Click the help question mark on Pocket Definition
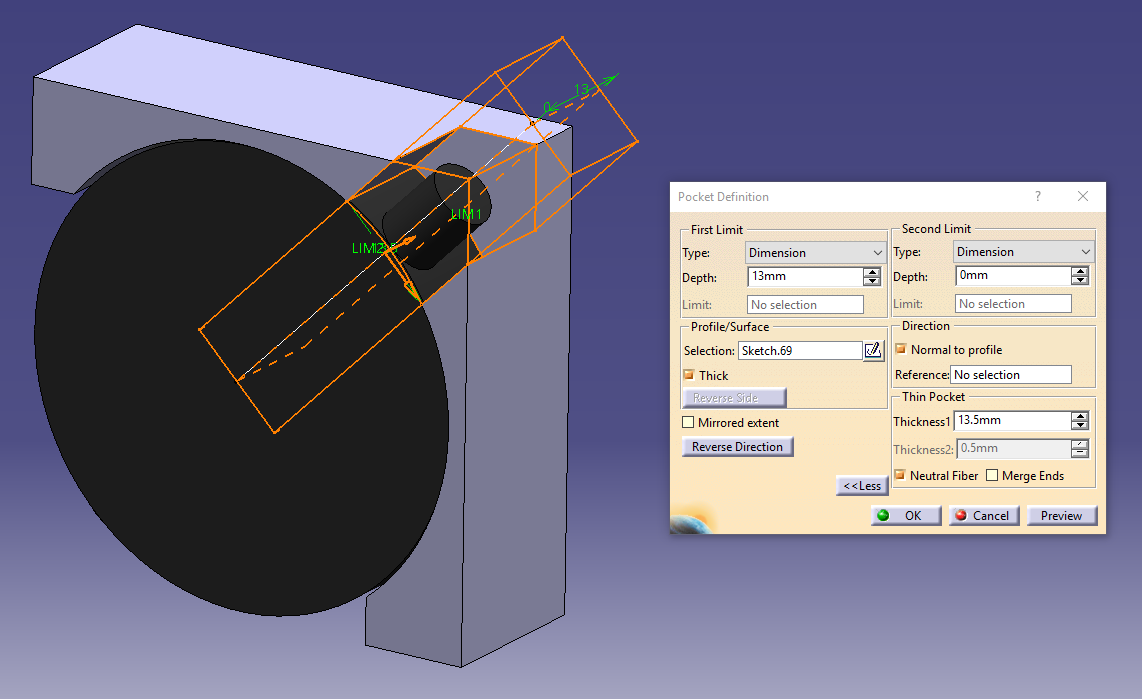This screenshot has width=1142, height=699. click(x=1037, y=196)
